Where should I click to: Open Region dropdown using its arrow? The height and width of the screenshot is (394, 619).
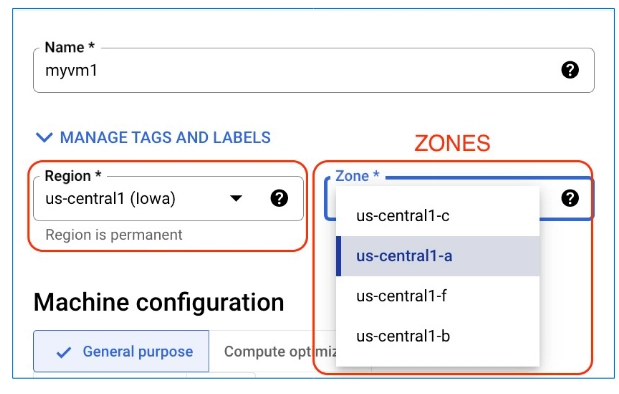point(236,198)
